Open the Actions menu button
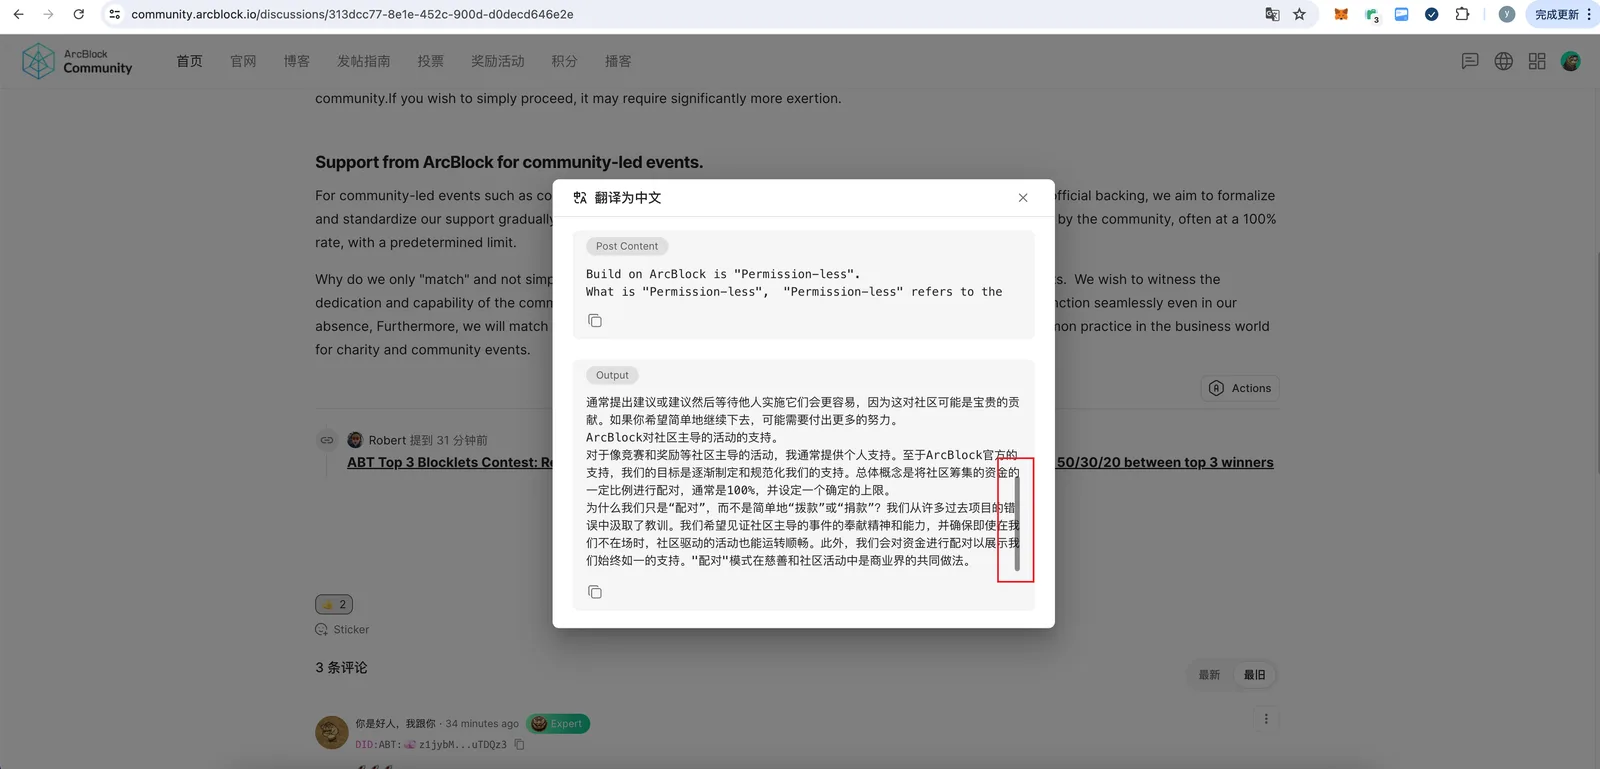 tap(1240, 388)
